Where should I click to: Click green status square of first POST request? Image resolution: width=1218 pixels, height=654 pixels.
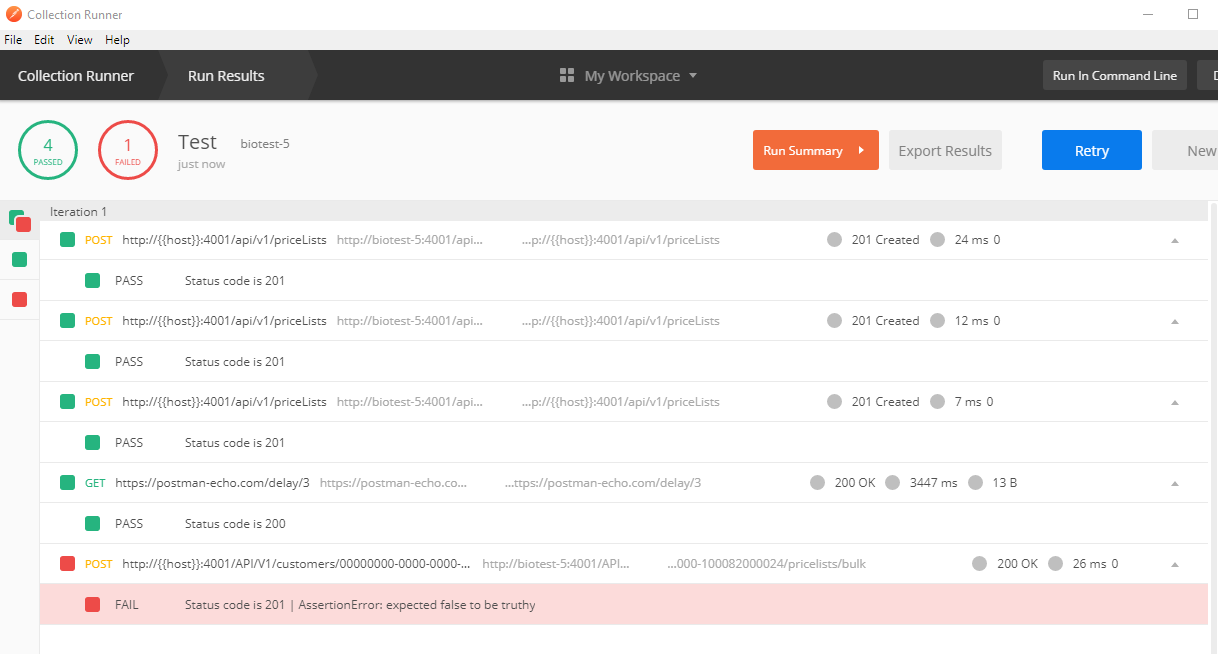click(x=68, y=240)
